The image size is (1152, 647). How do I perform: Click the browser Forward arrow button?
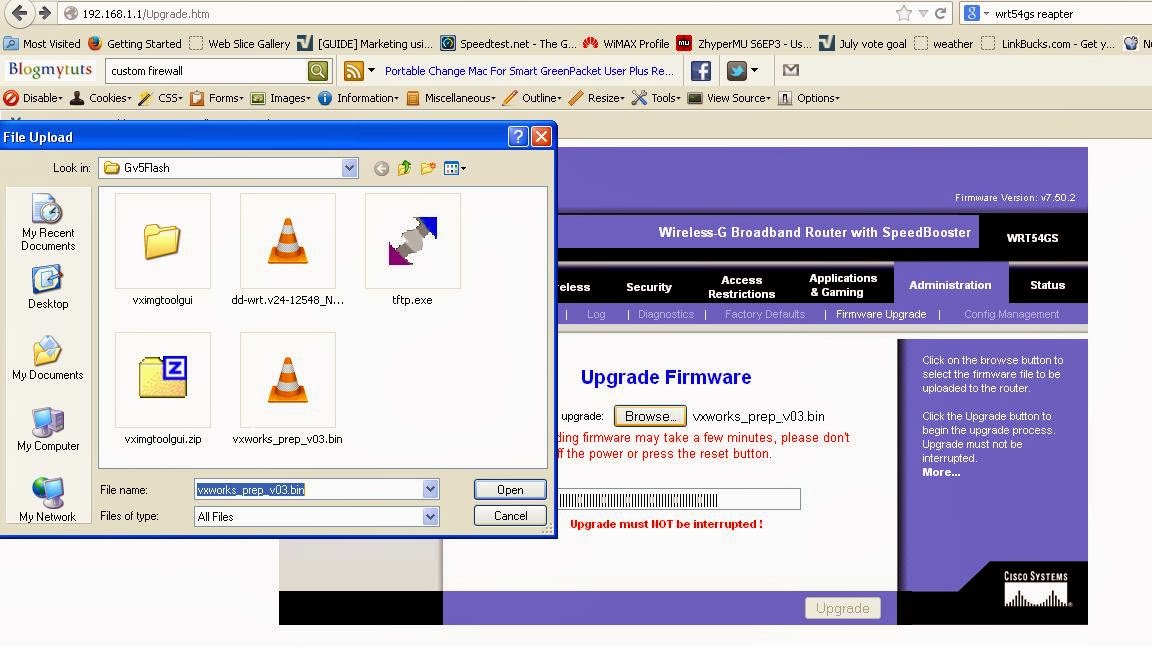pos(45,12)
